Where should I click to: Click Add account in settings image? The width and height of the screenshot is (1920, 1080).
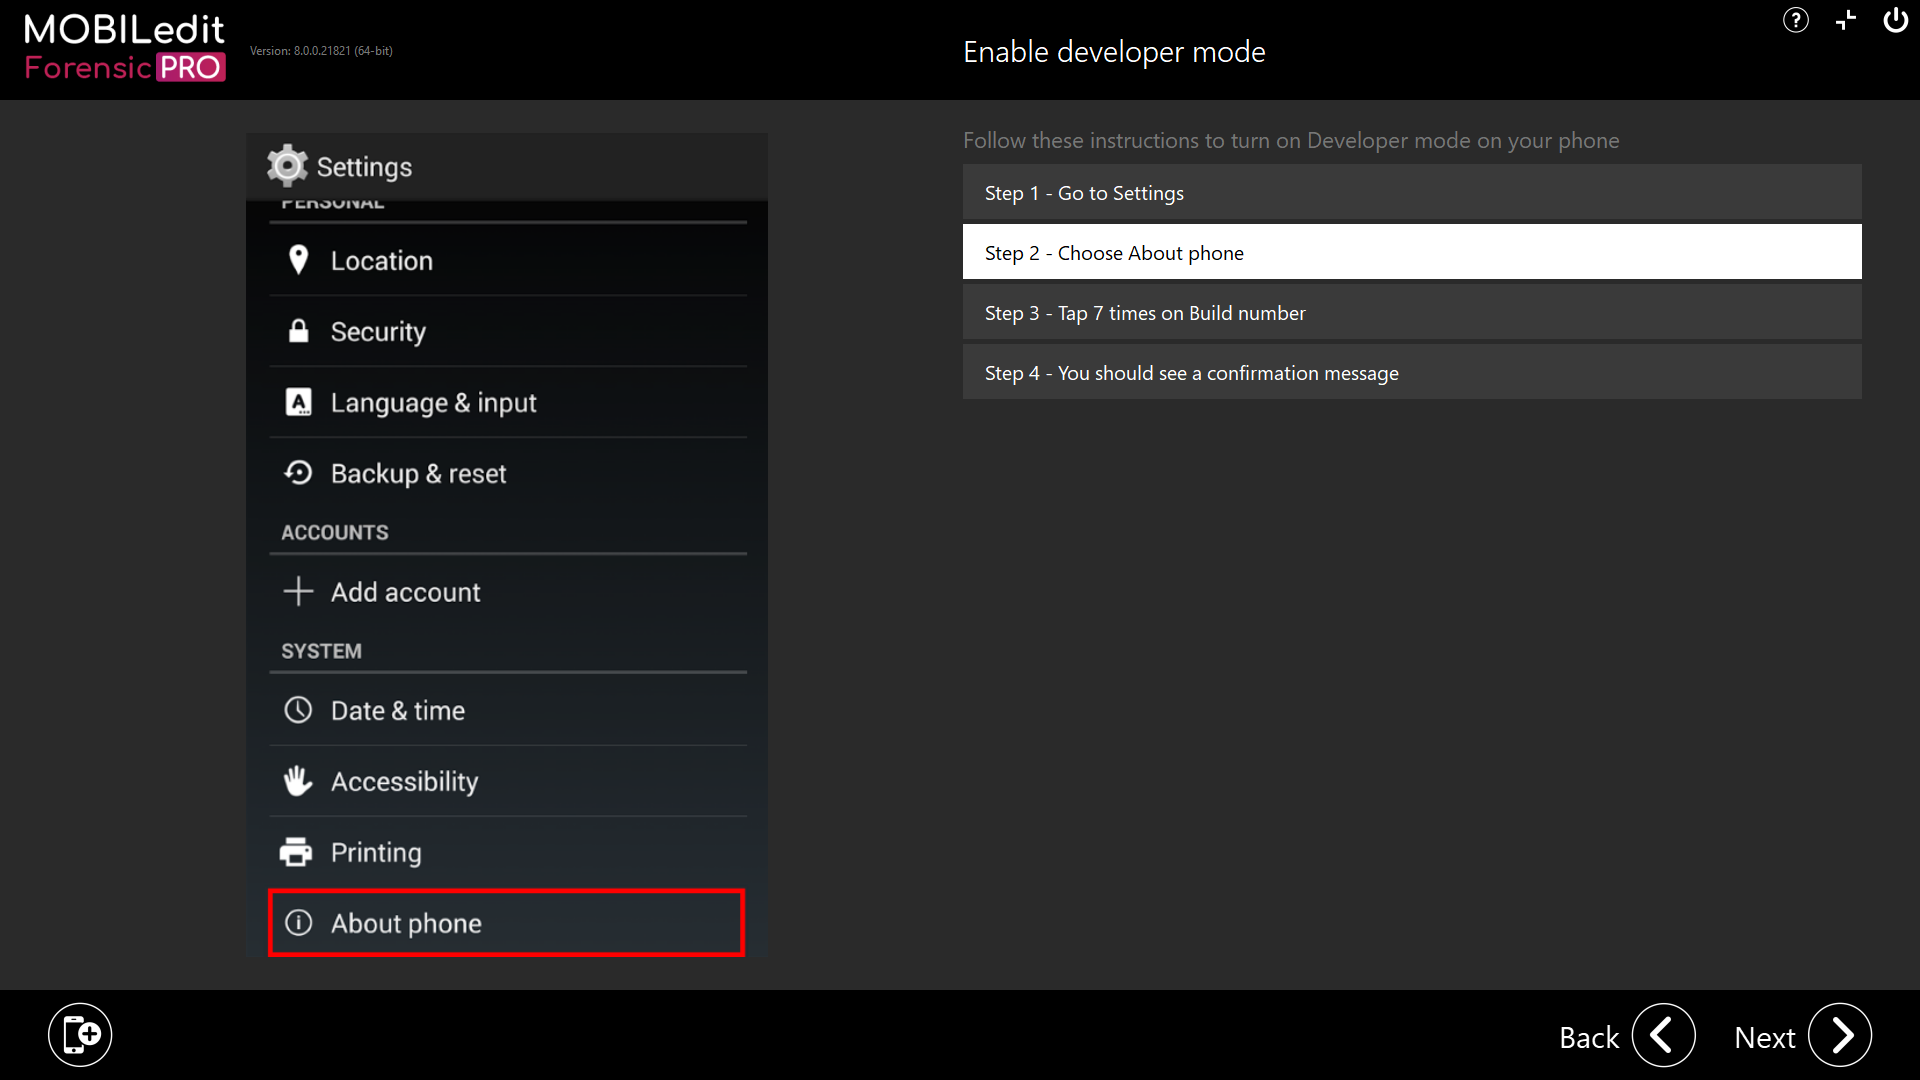405,592
